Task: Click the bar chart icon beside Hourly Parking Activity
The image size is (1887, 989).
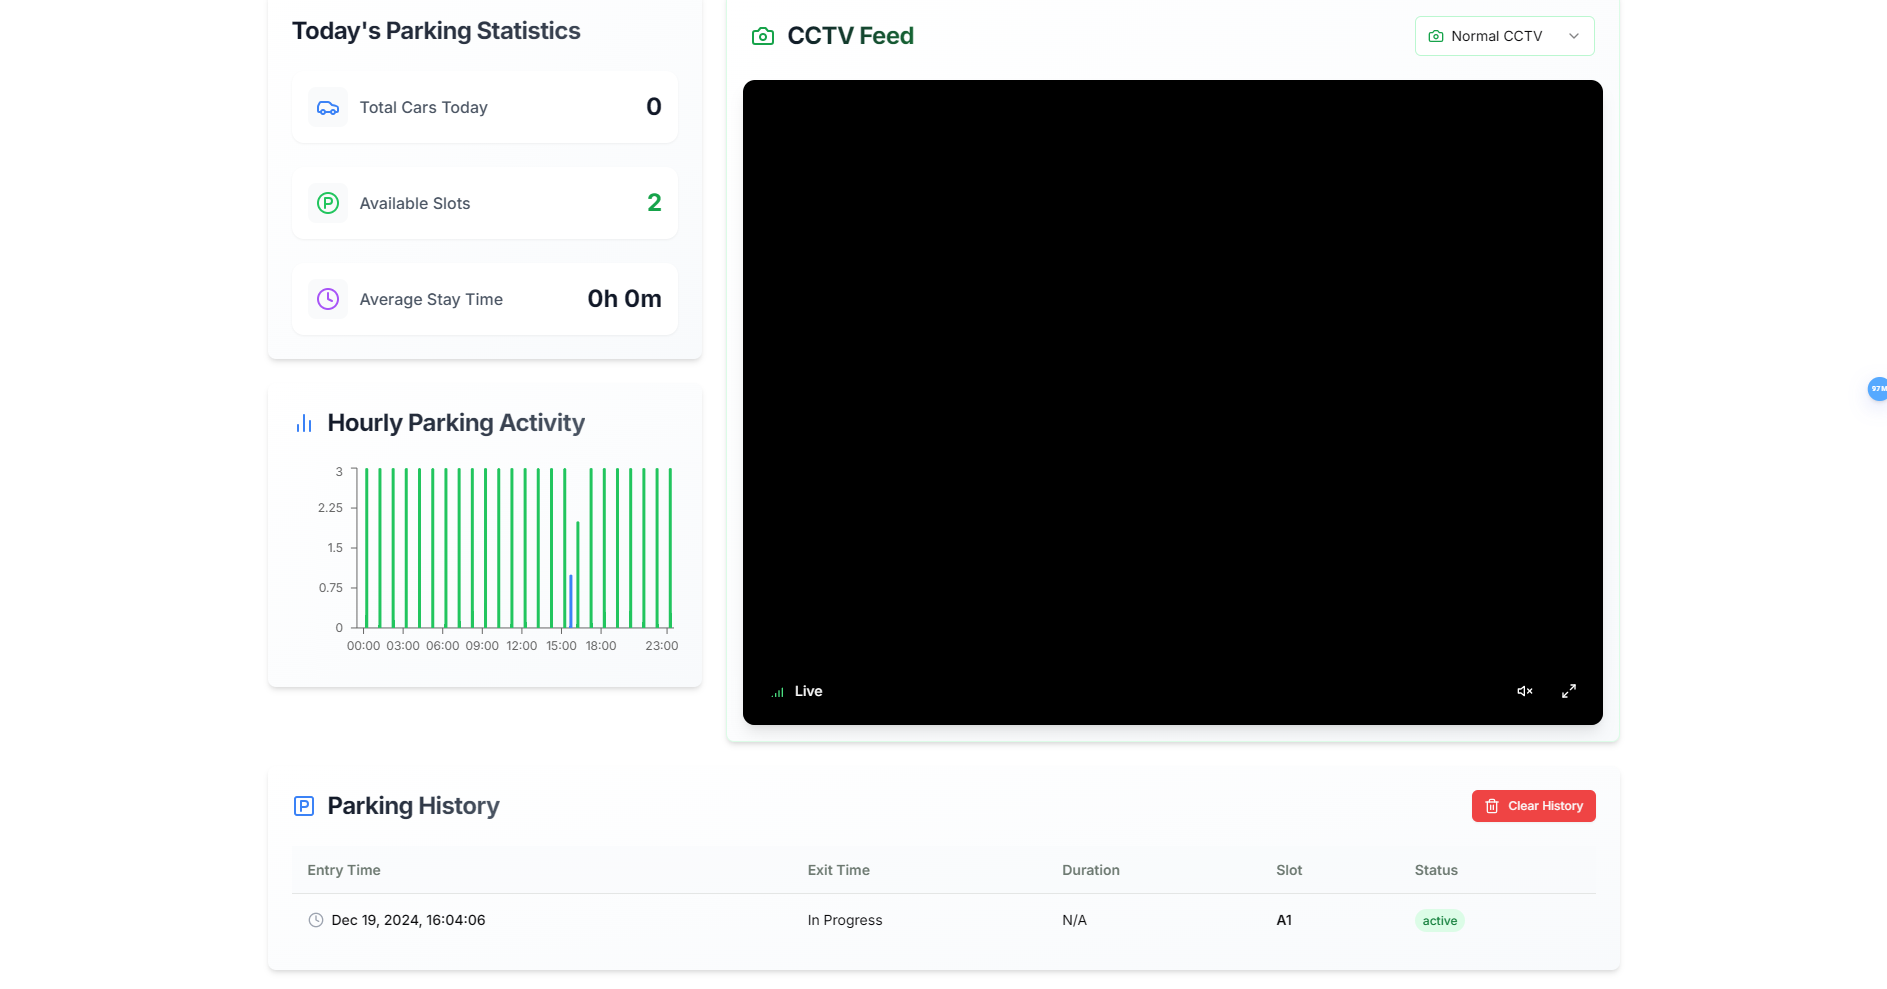Action: coord(304,423)
